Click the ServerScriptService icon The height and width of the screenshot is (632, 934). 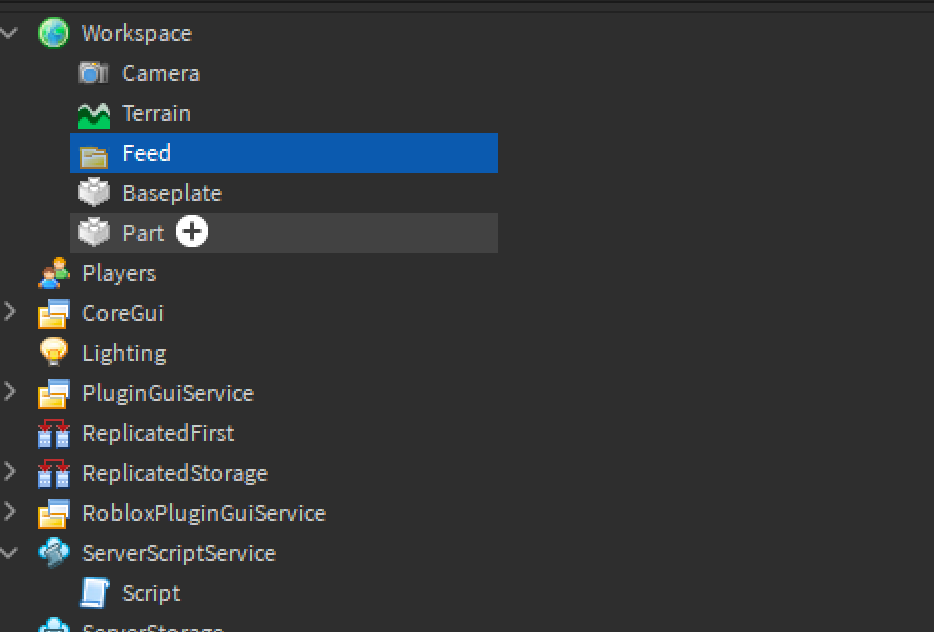53,553
